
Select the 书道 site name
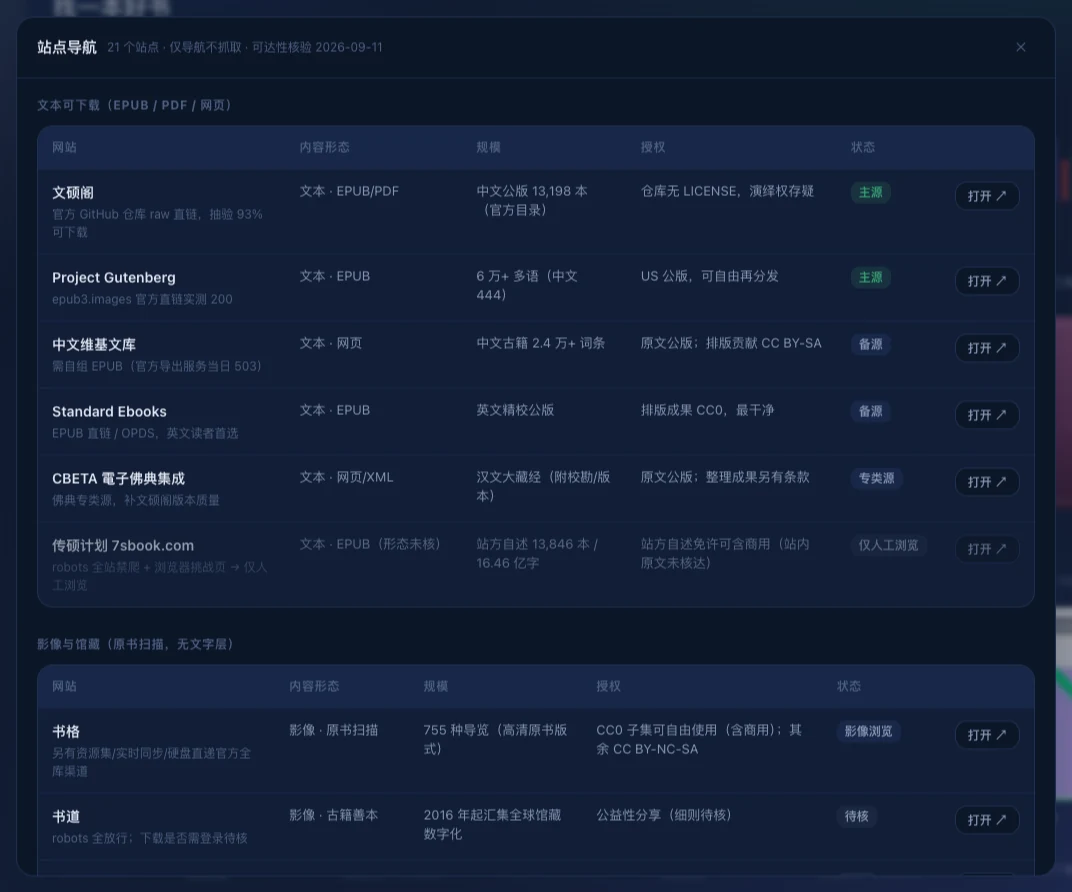coord(66,816)
